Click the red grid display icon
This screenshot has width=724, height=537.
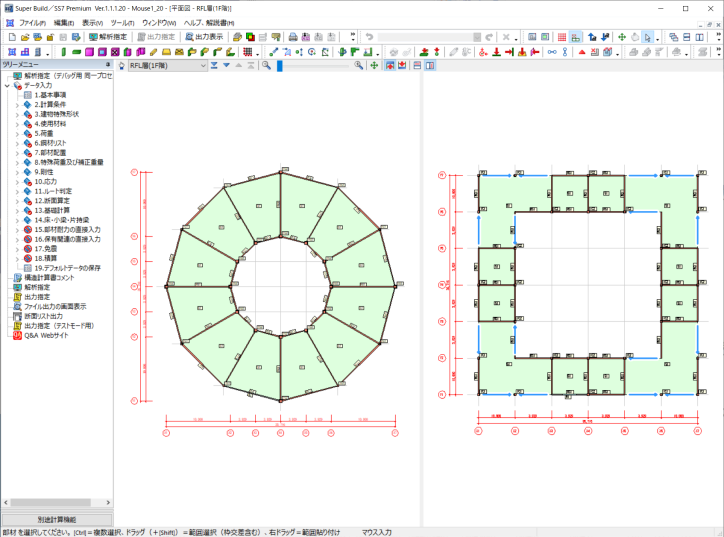click(562, 37)
